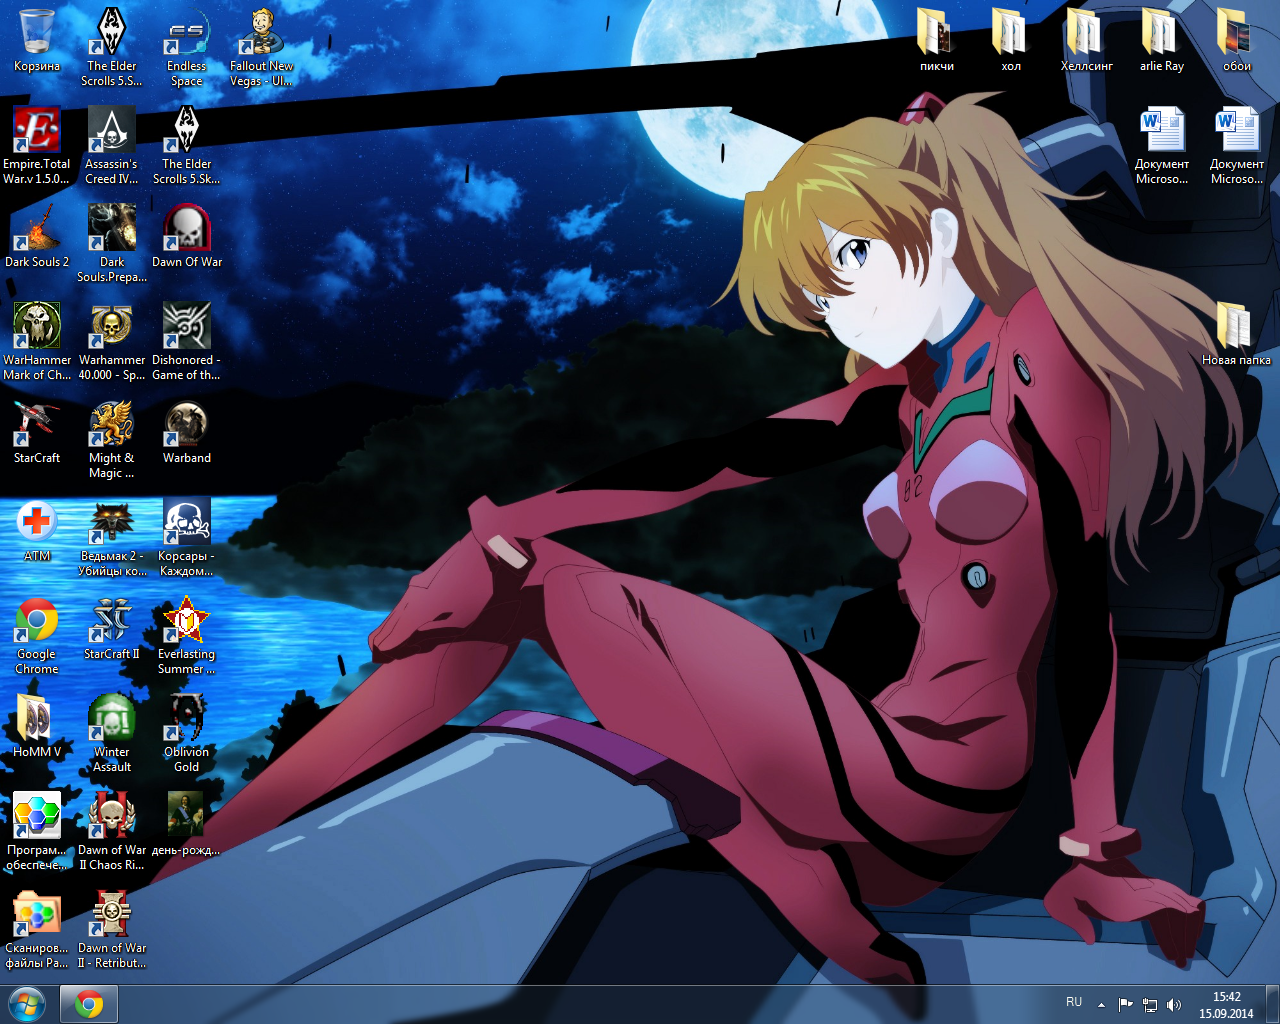Select The Elder Scrolls 5.S... shortcut beside Корзина
The width and height of the screenshot is (1280, 1024).
111,47
